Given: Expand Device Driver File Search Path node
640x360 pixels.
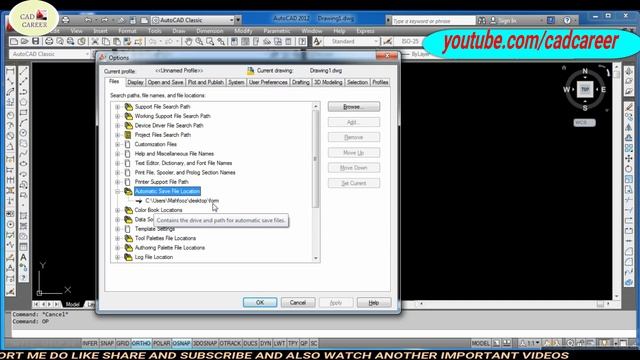Looking at the screenshot, I should (x=118, y=126).
